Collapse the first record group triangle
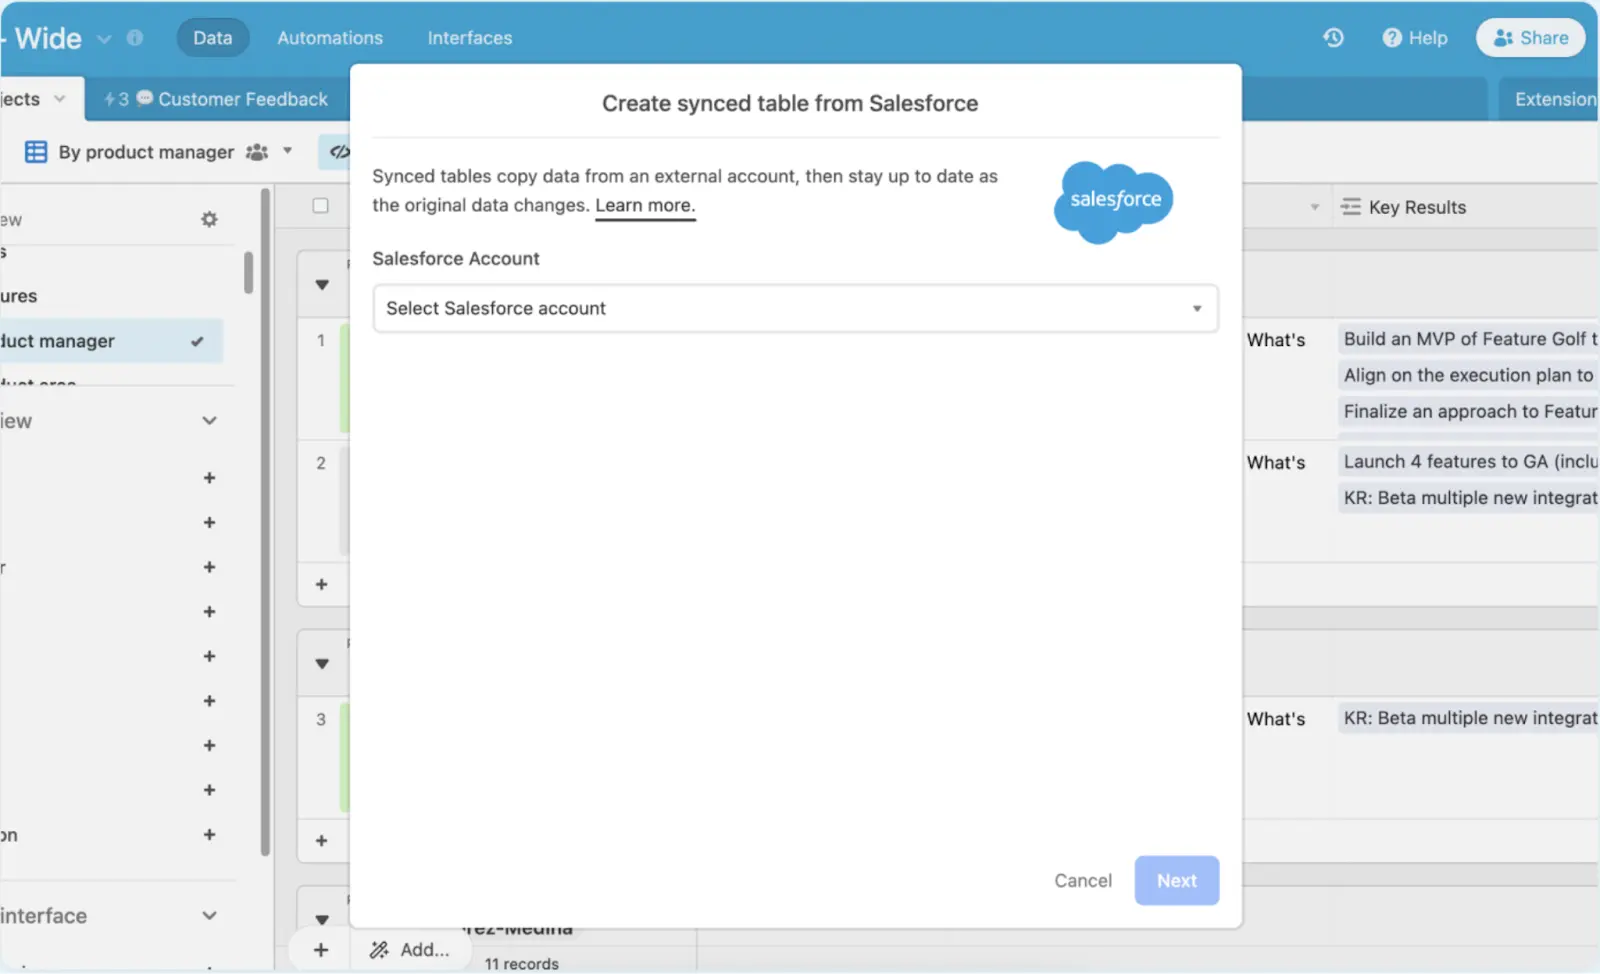This screenshot has width=1600, height=974. (322, 285)
